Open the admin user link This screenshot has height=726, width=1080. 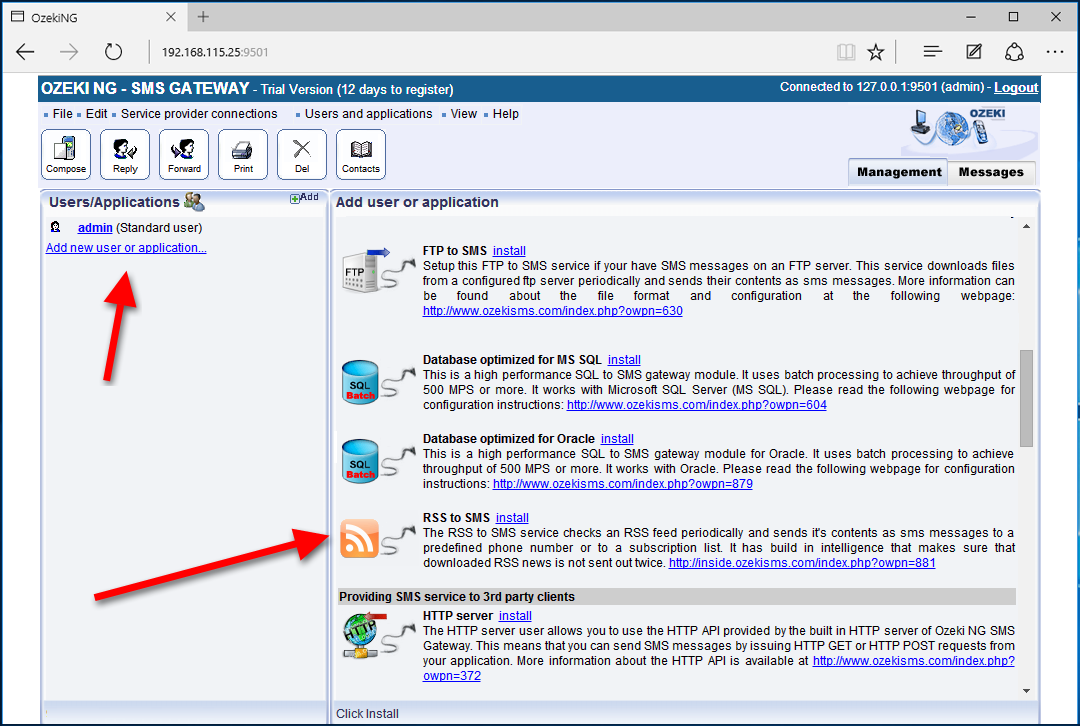(95, 227)
